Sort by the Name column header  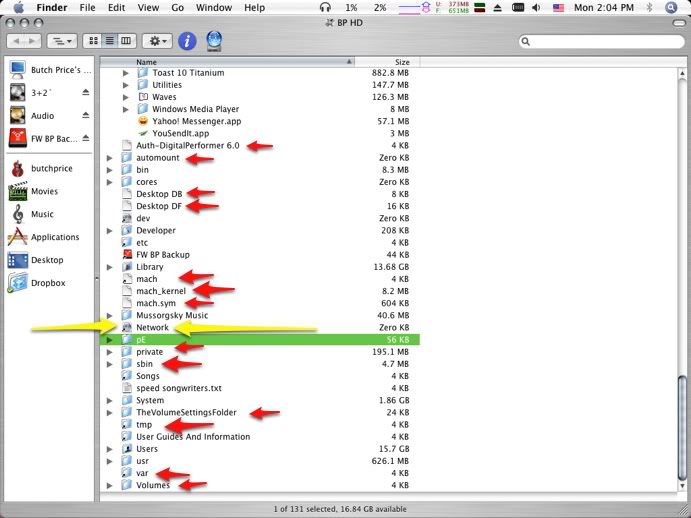(227, 62)
